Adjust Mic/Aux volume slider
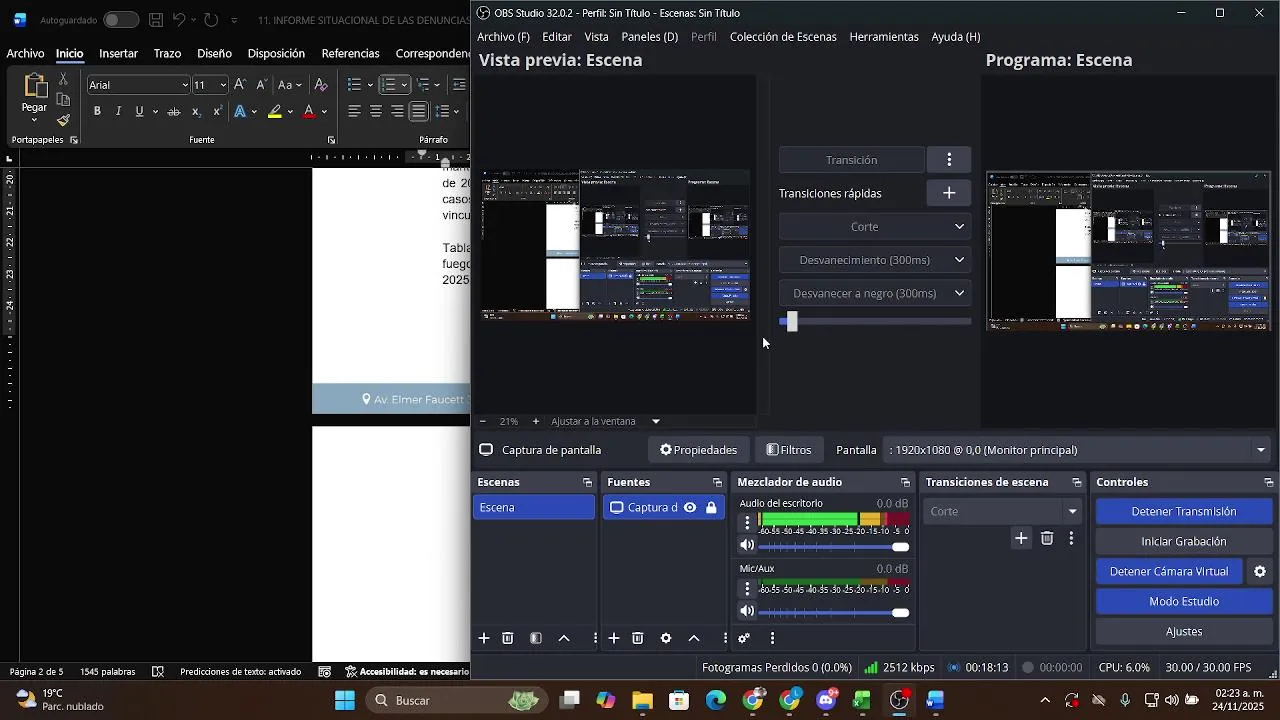This screenshot has width=1280, height=720. pos(834,613)
